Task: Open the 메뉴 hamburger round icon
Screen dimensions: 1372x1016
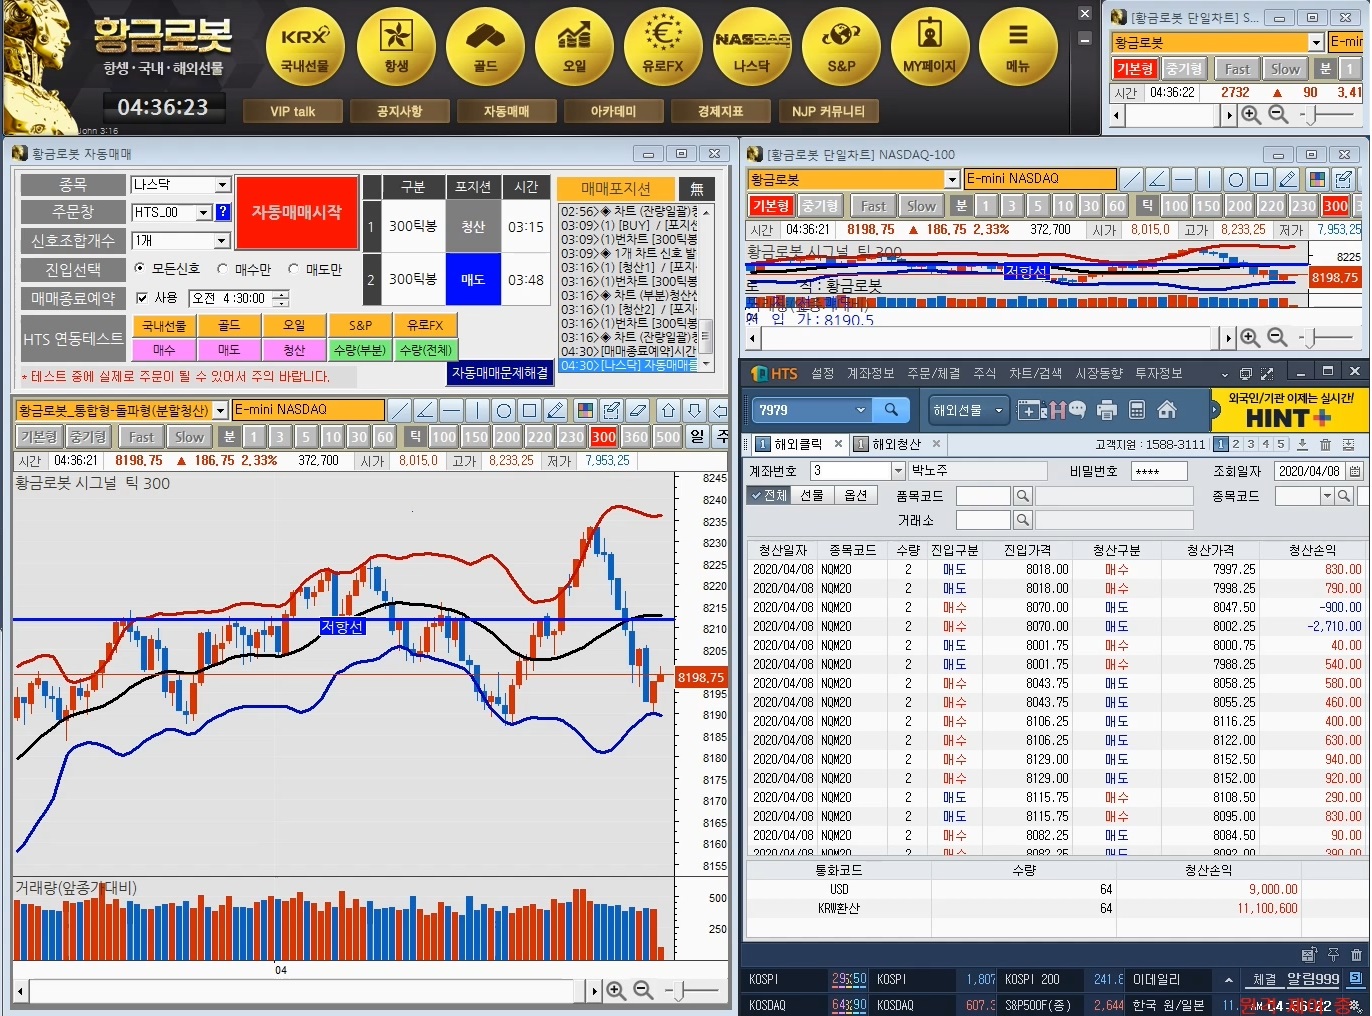Action: click(1018, 46)
